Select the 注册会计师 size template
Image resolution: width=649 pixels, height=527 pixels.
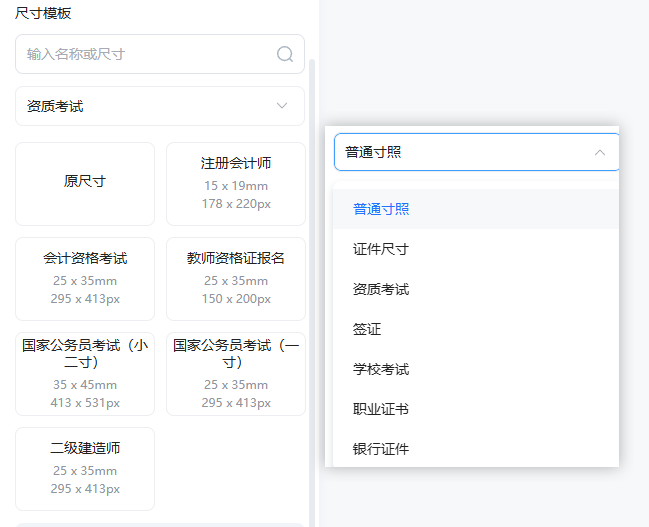tap(236, 184)
